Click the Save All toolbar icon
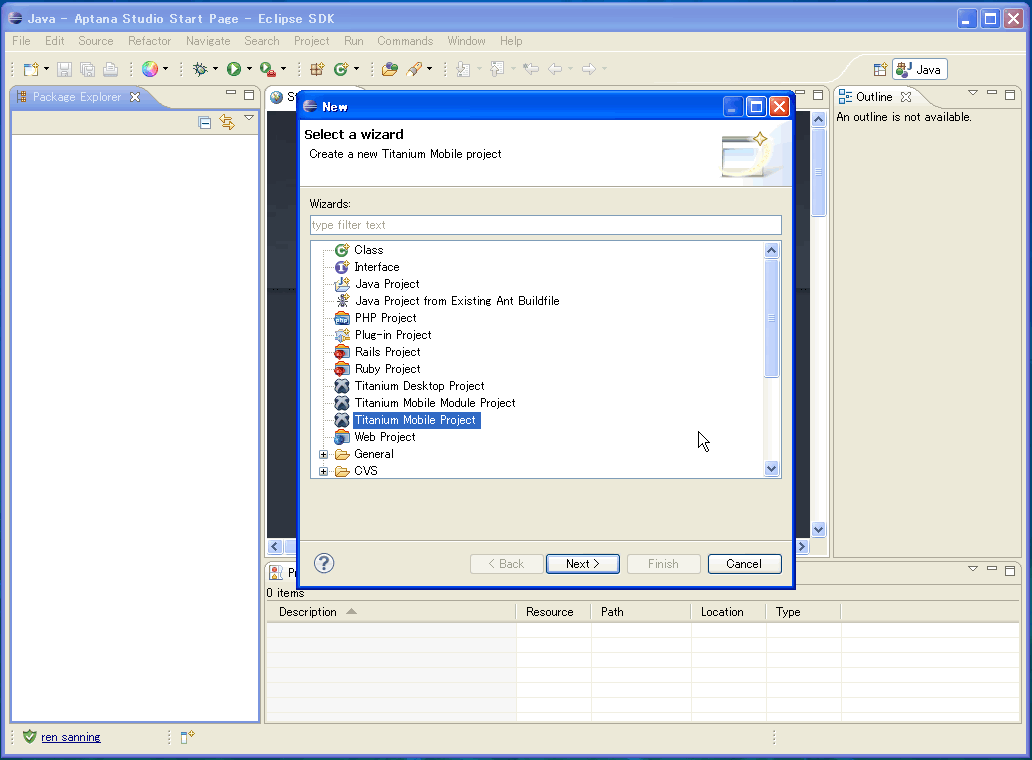 (88, 69)
